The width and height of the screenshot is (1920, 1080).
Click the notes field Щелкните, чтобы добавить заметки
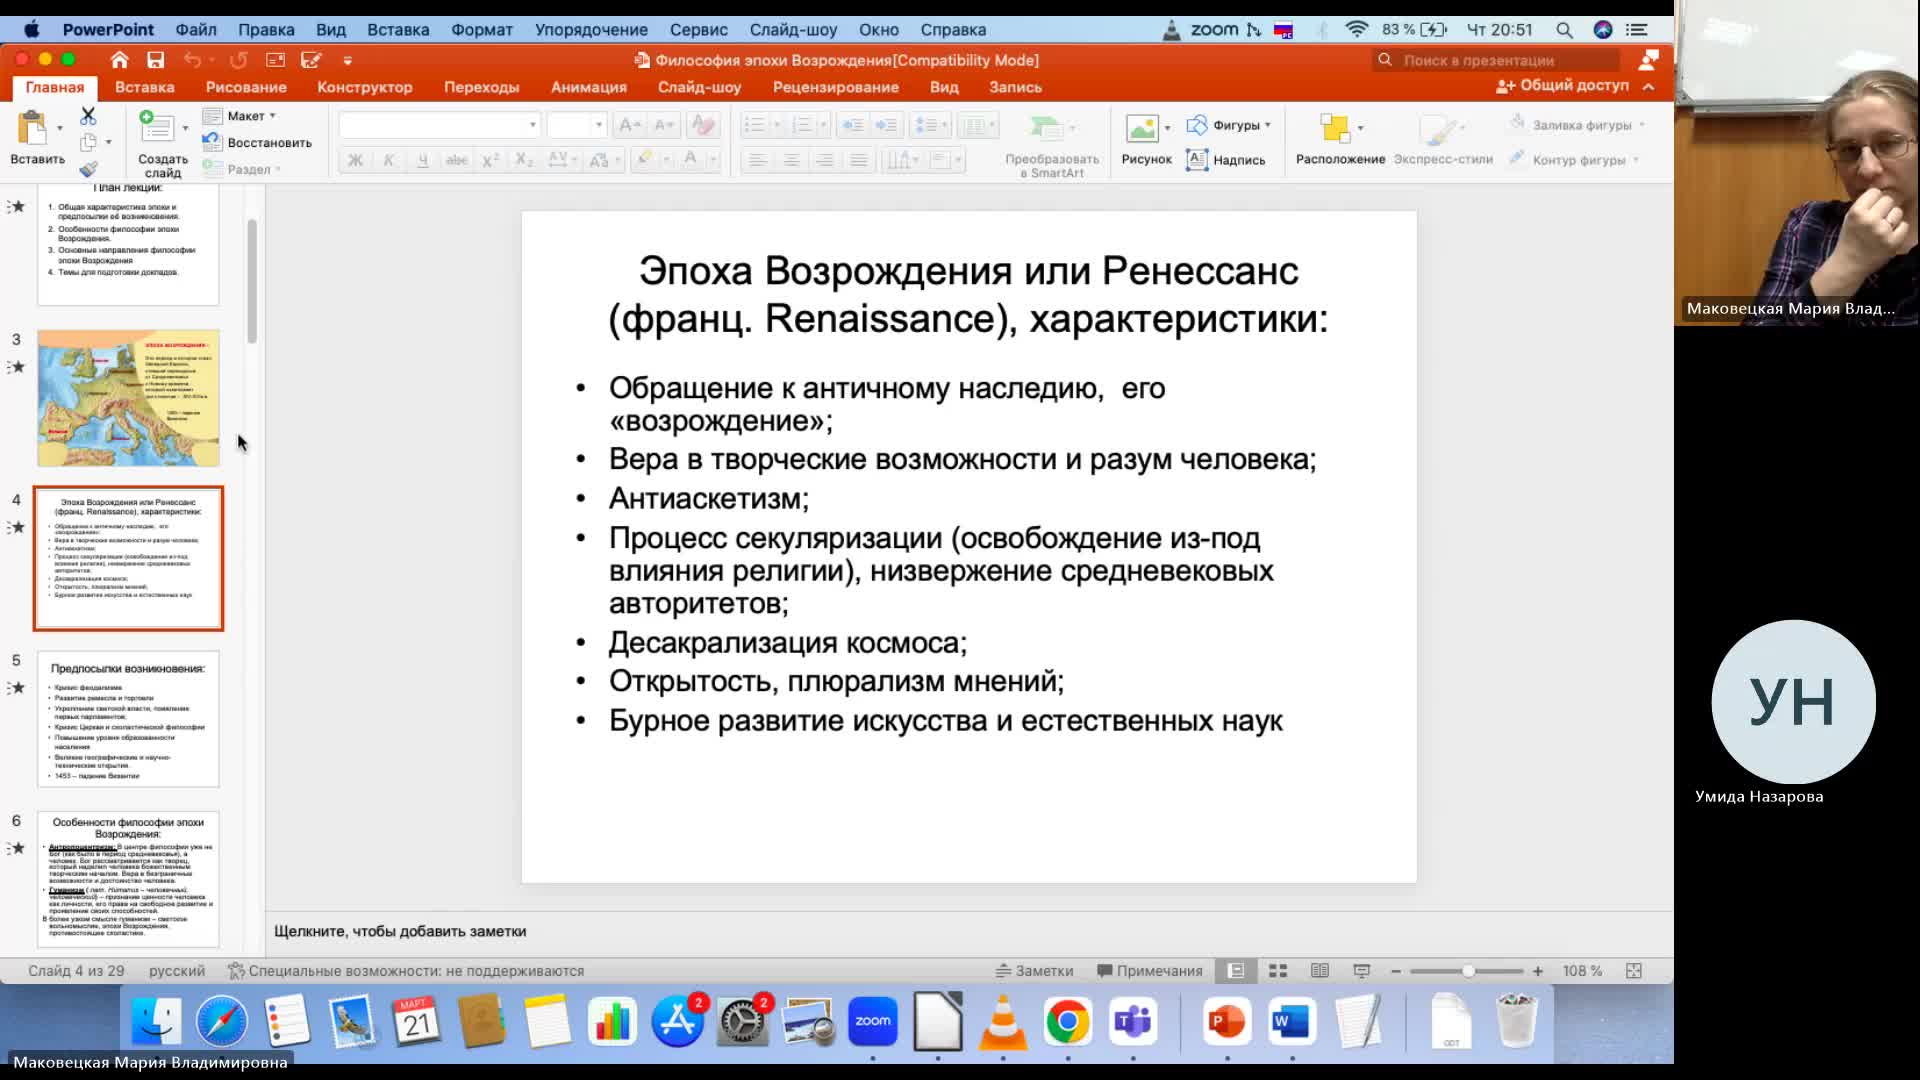point(400,931)
